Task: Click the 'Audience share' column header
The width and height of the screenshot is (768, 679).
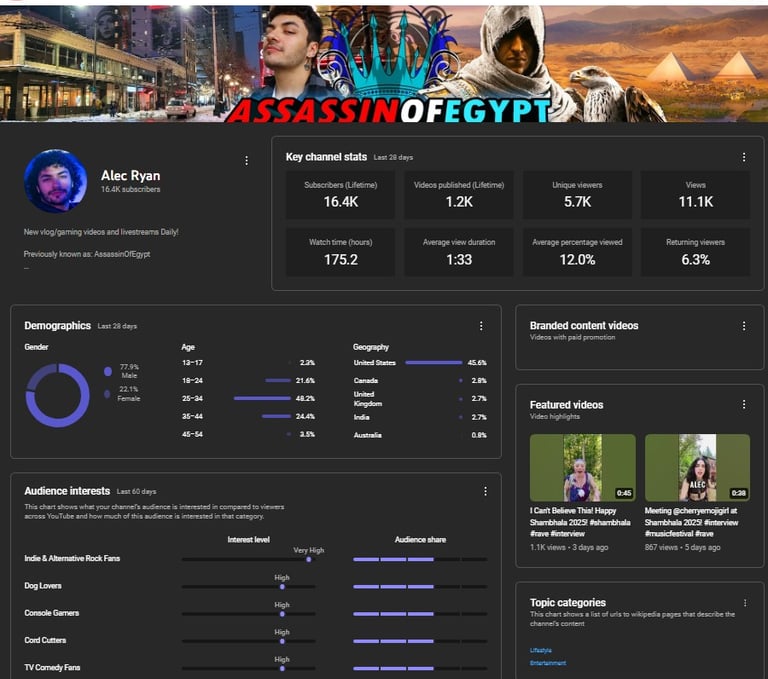Action: coord(420,539)
